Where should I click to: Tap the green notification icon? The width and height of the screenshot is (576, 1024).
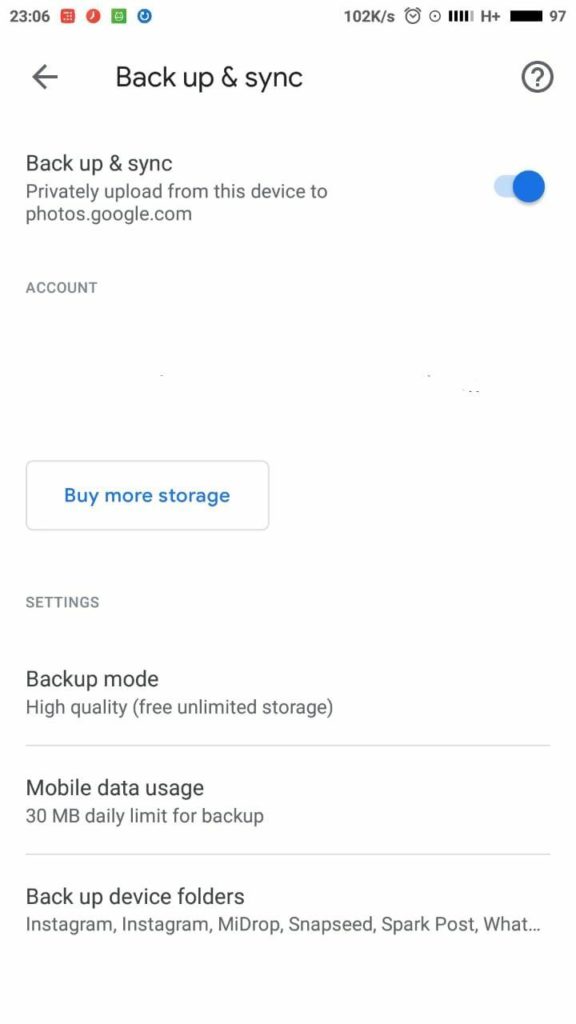tap(118, 16)
